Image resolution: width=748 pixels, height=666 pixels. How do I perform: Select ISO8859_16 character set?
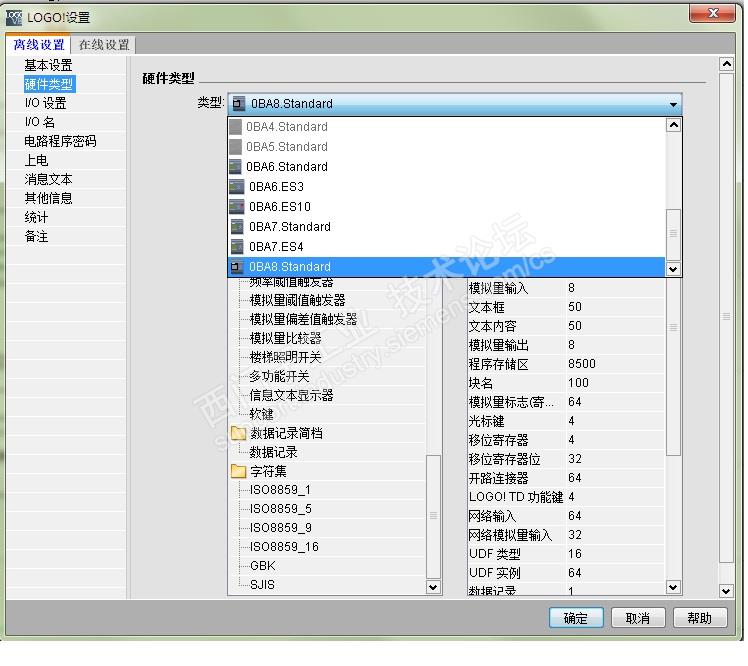click(284, 548)
